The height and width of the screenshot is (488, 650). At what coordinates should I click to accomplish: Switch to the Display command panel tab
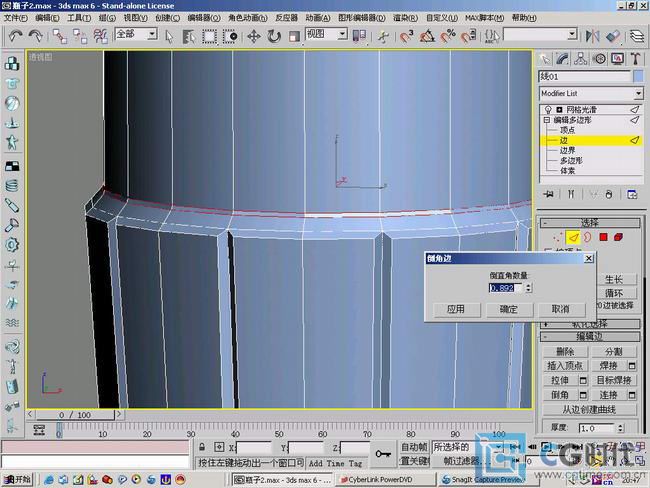617,59
